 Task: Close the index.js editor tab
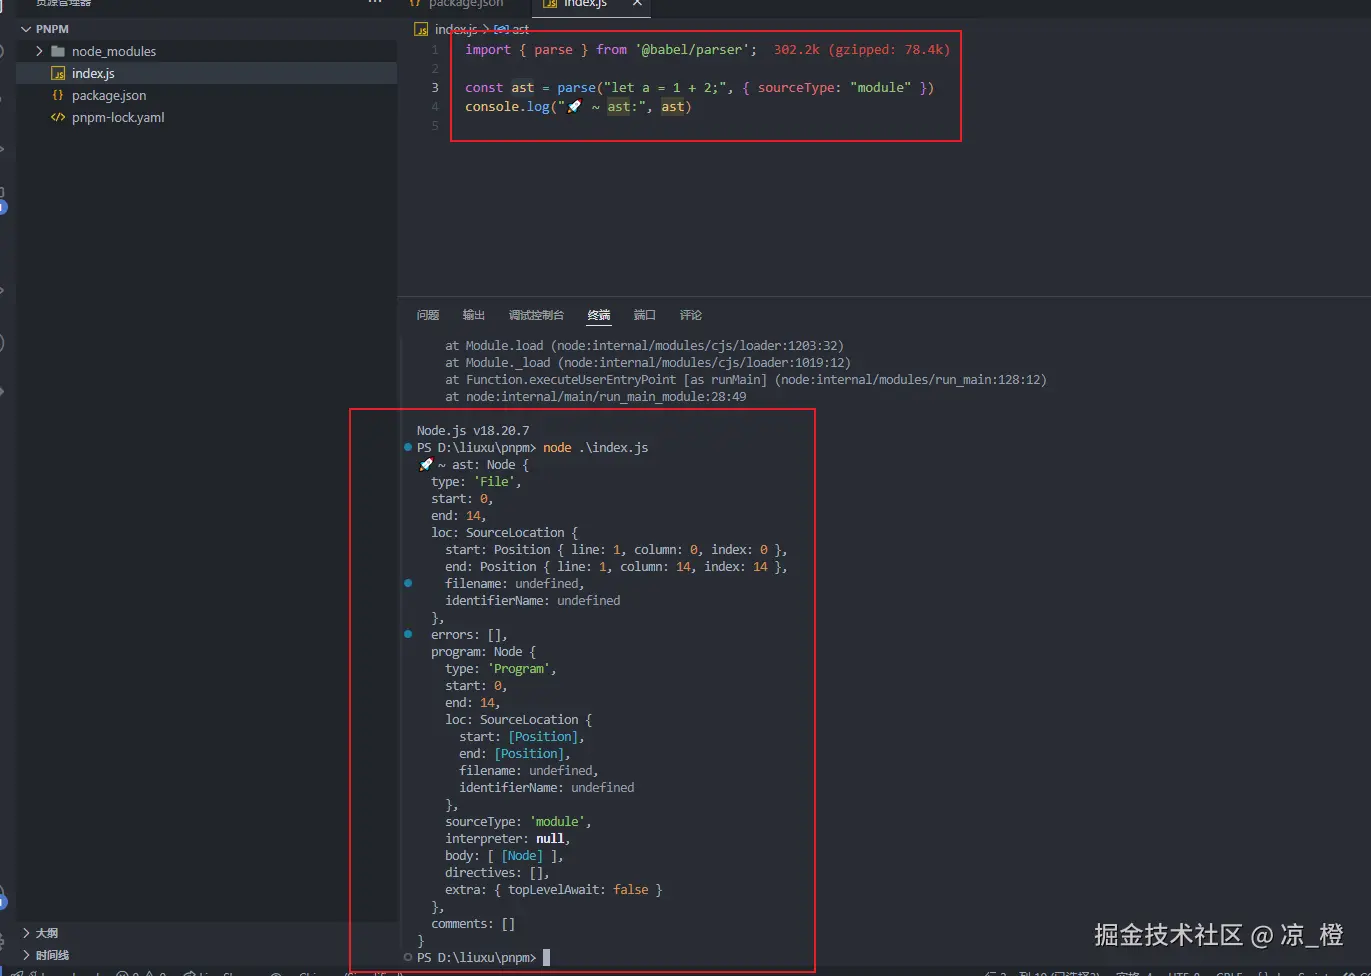click(x=637, y=4)
